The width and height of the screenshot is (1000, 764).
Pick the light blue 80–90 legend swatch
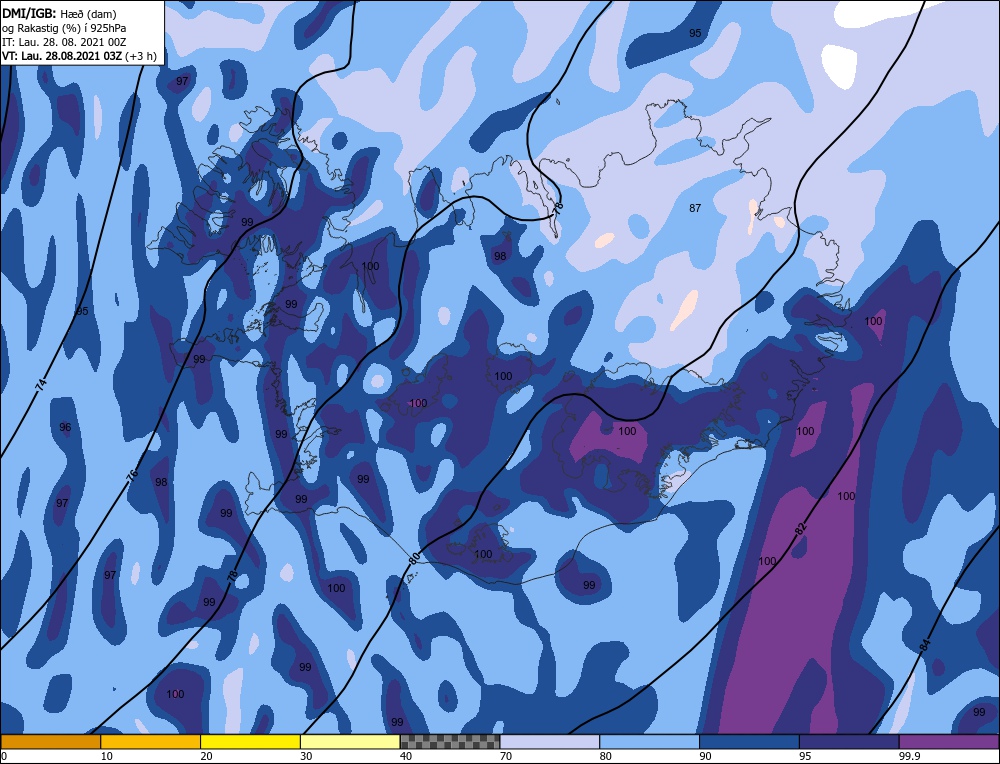click(x=649, y=742)
